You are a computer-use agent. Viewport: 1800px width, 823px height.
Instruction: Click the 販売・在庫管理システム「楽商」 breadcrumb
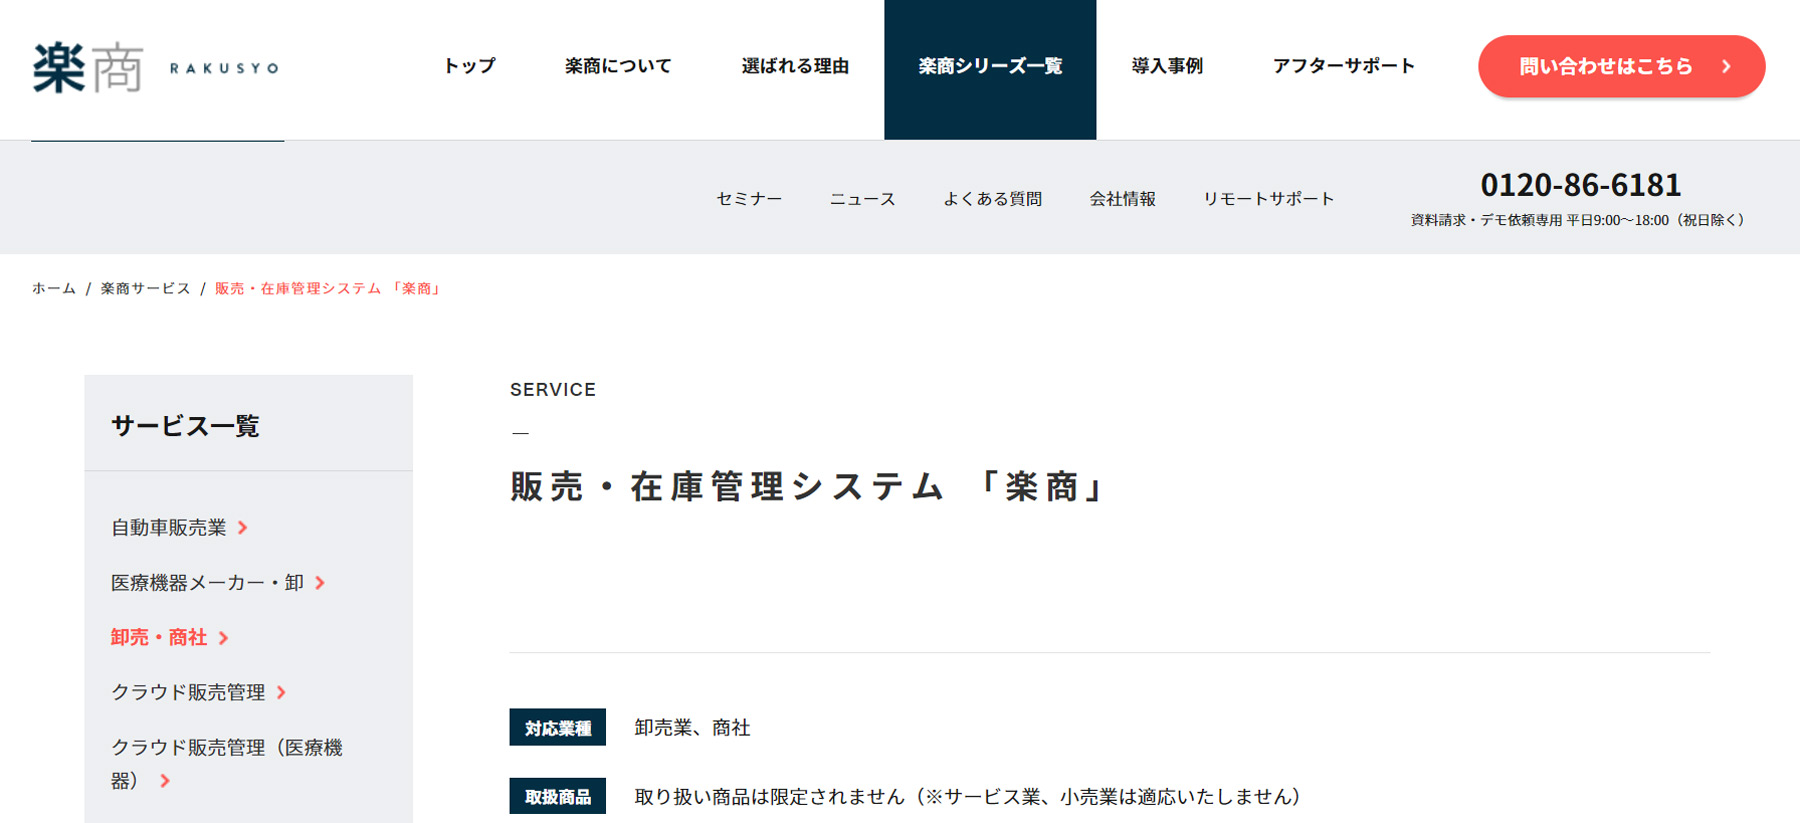point(328,288)
